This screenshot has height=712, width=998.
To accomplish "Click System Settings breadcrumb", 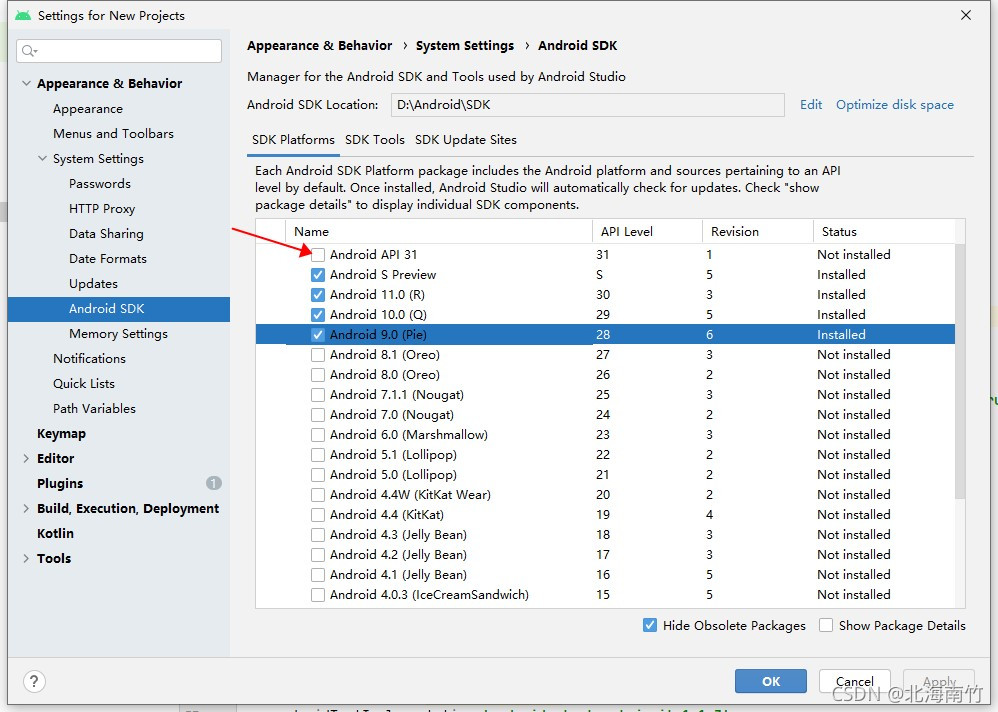I will point(465,46).
